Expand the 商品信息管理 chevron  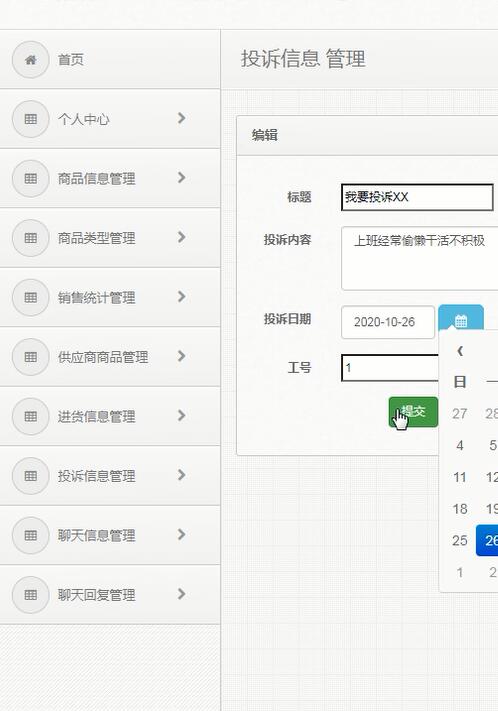pyautogui.click(x=181, y=177)
